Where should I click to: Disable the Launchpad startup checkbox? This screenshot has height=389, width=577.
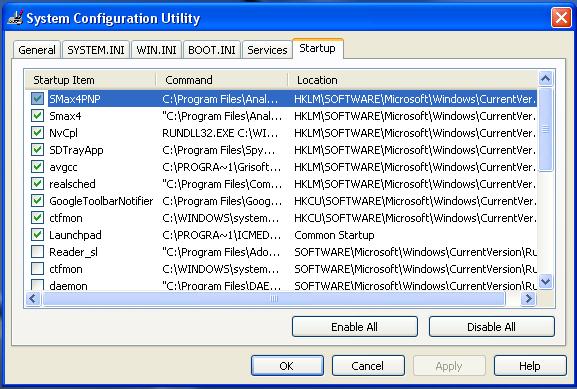coord(37,234)
